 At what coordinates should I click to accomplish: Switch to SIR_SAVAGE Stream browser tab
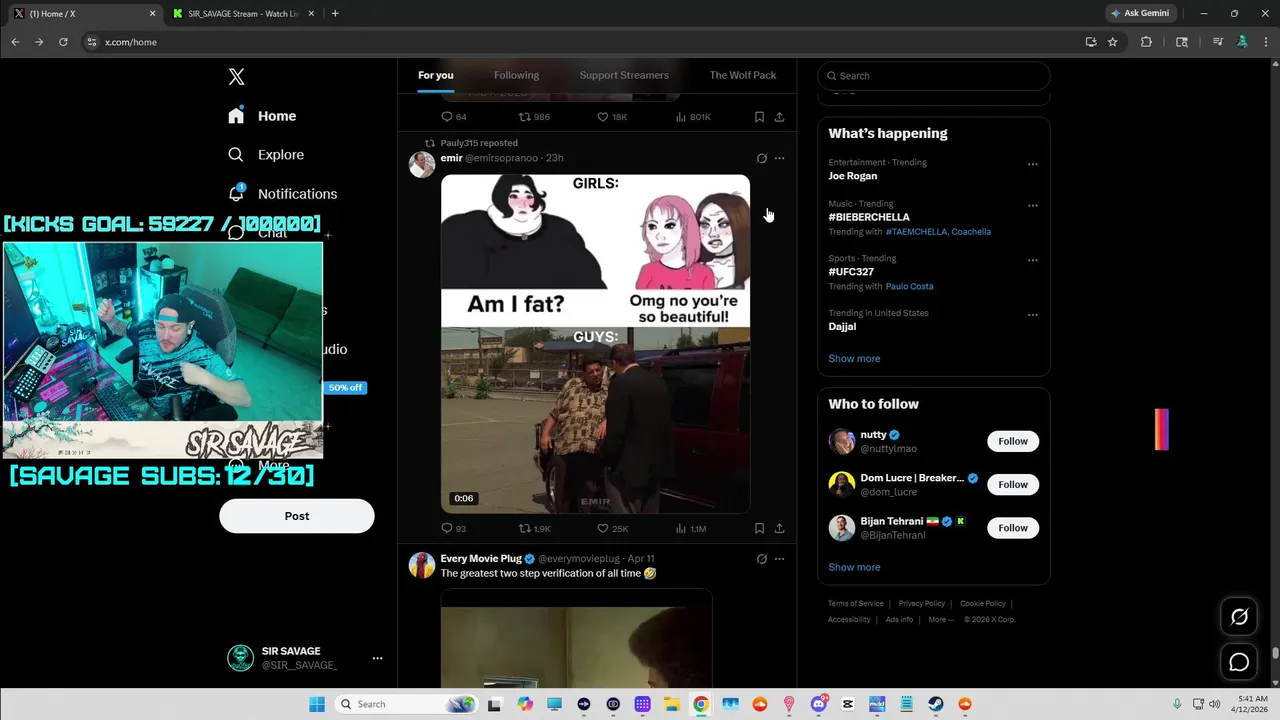(243, 14)
